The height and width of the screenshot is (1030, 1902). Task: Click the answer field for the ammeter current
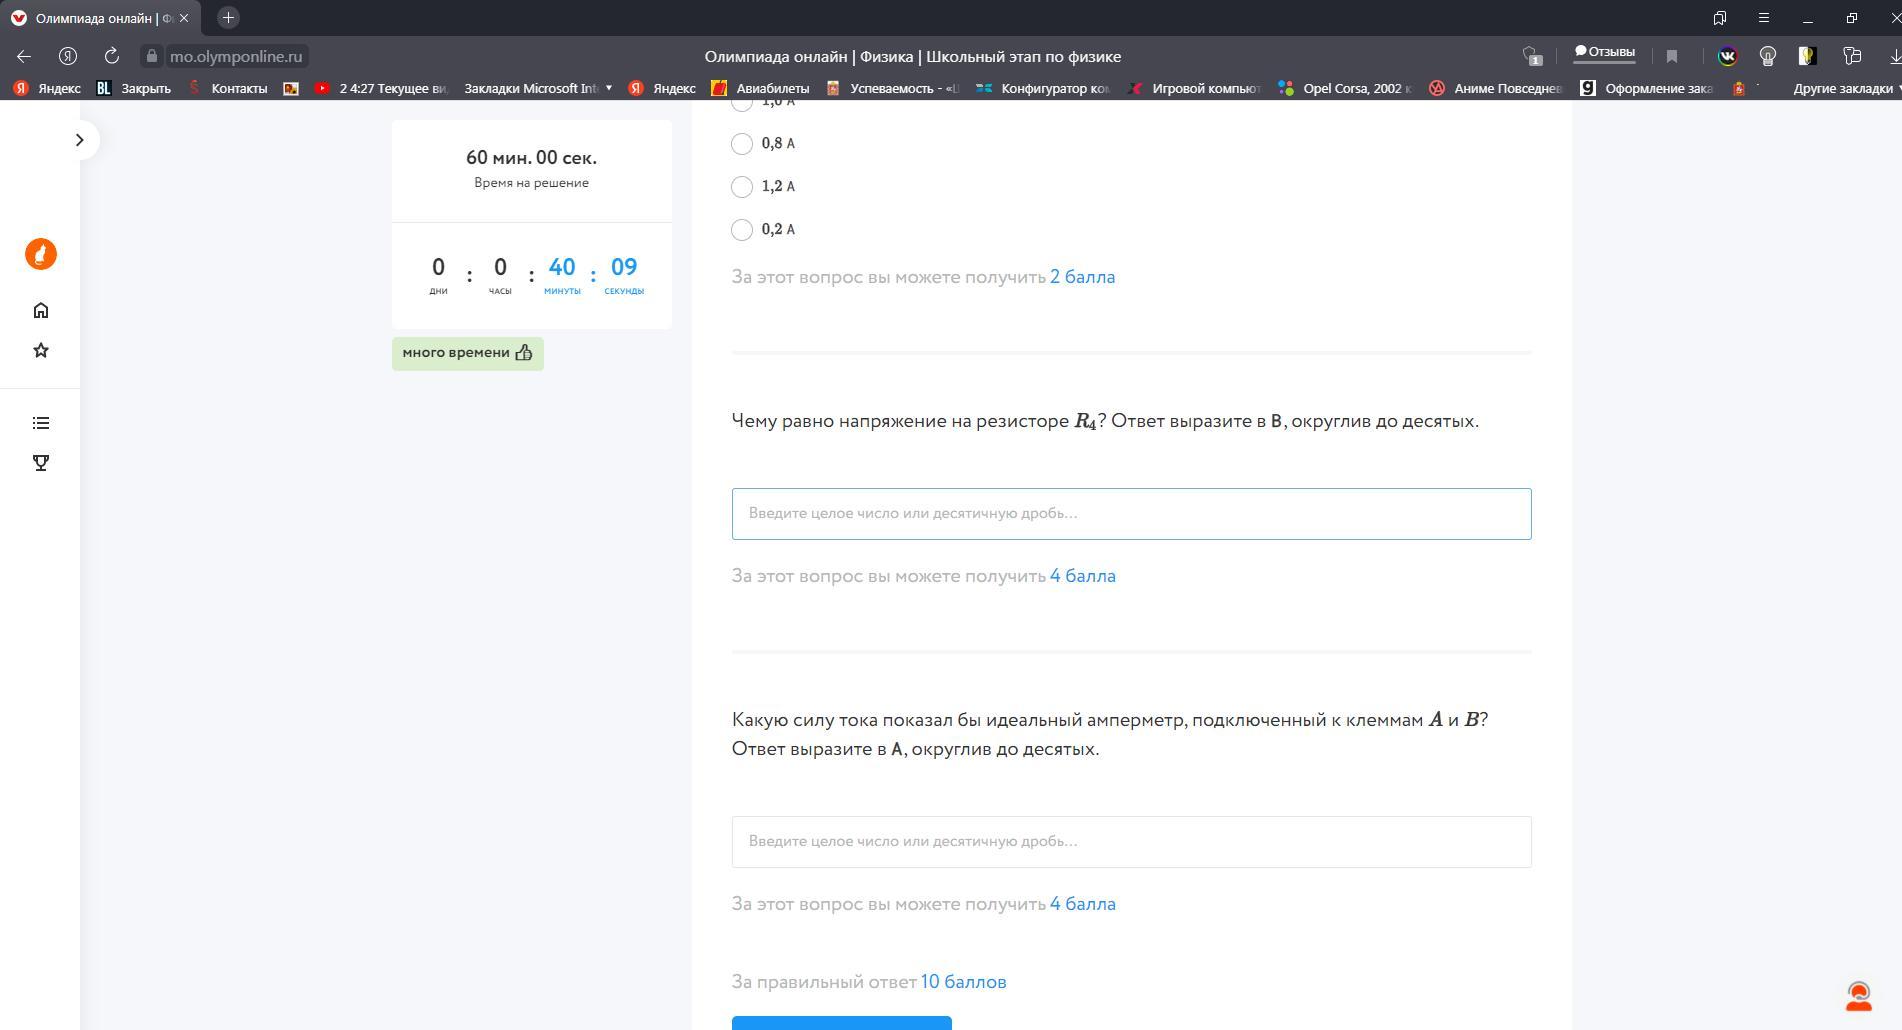(x=1131, y=842)
